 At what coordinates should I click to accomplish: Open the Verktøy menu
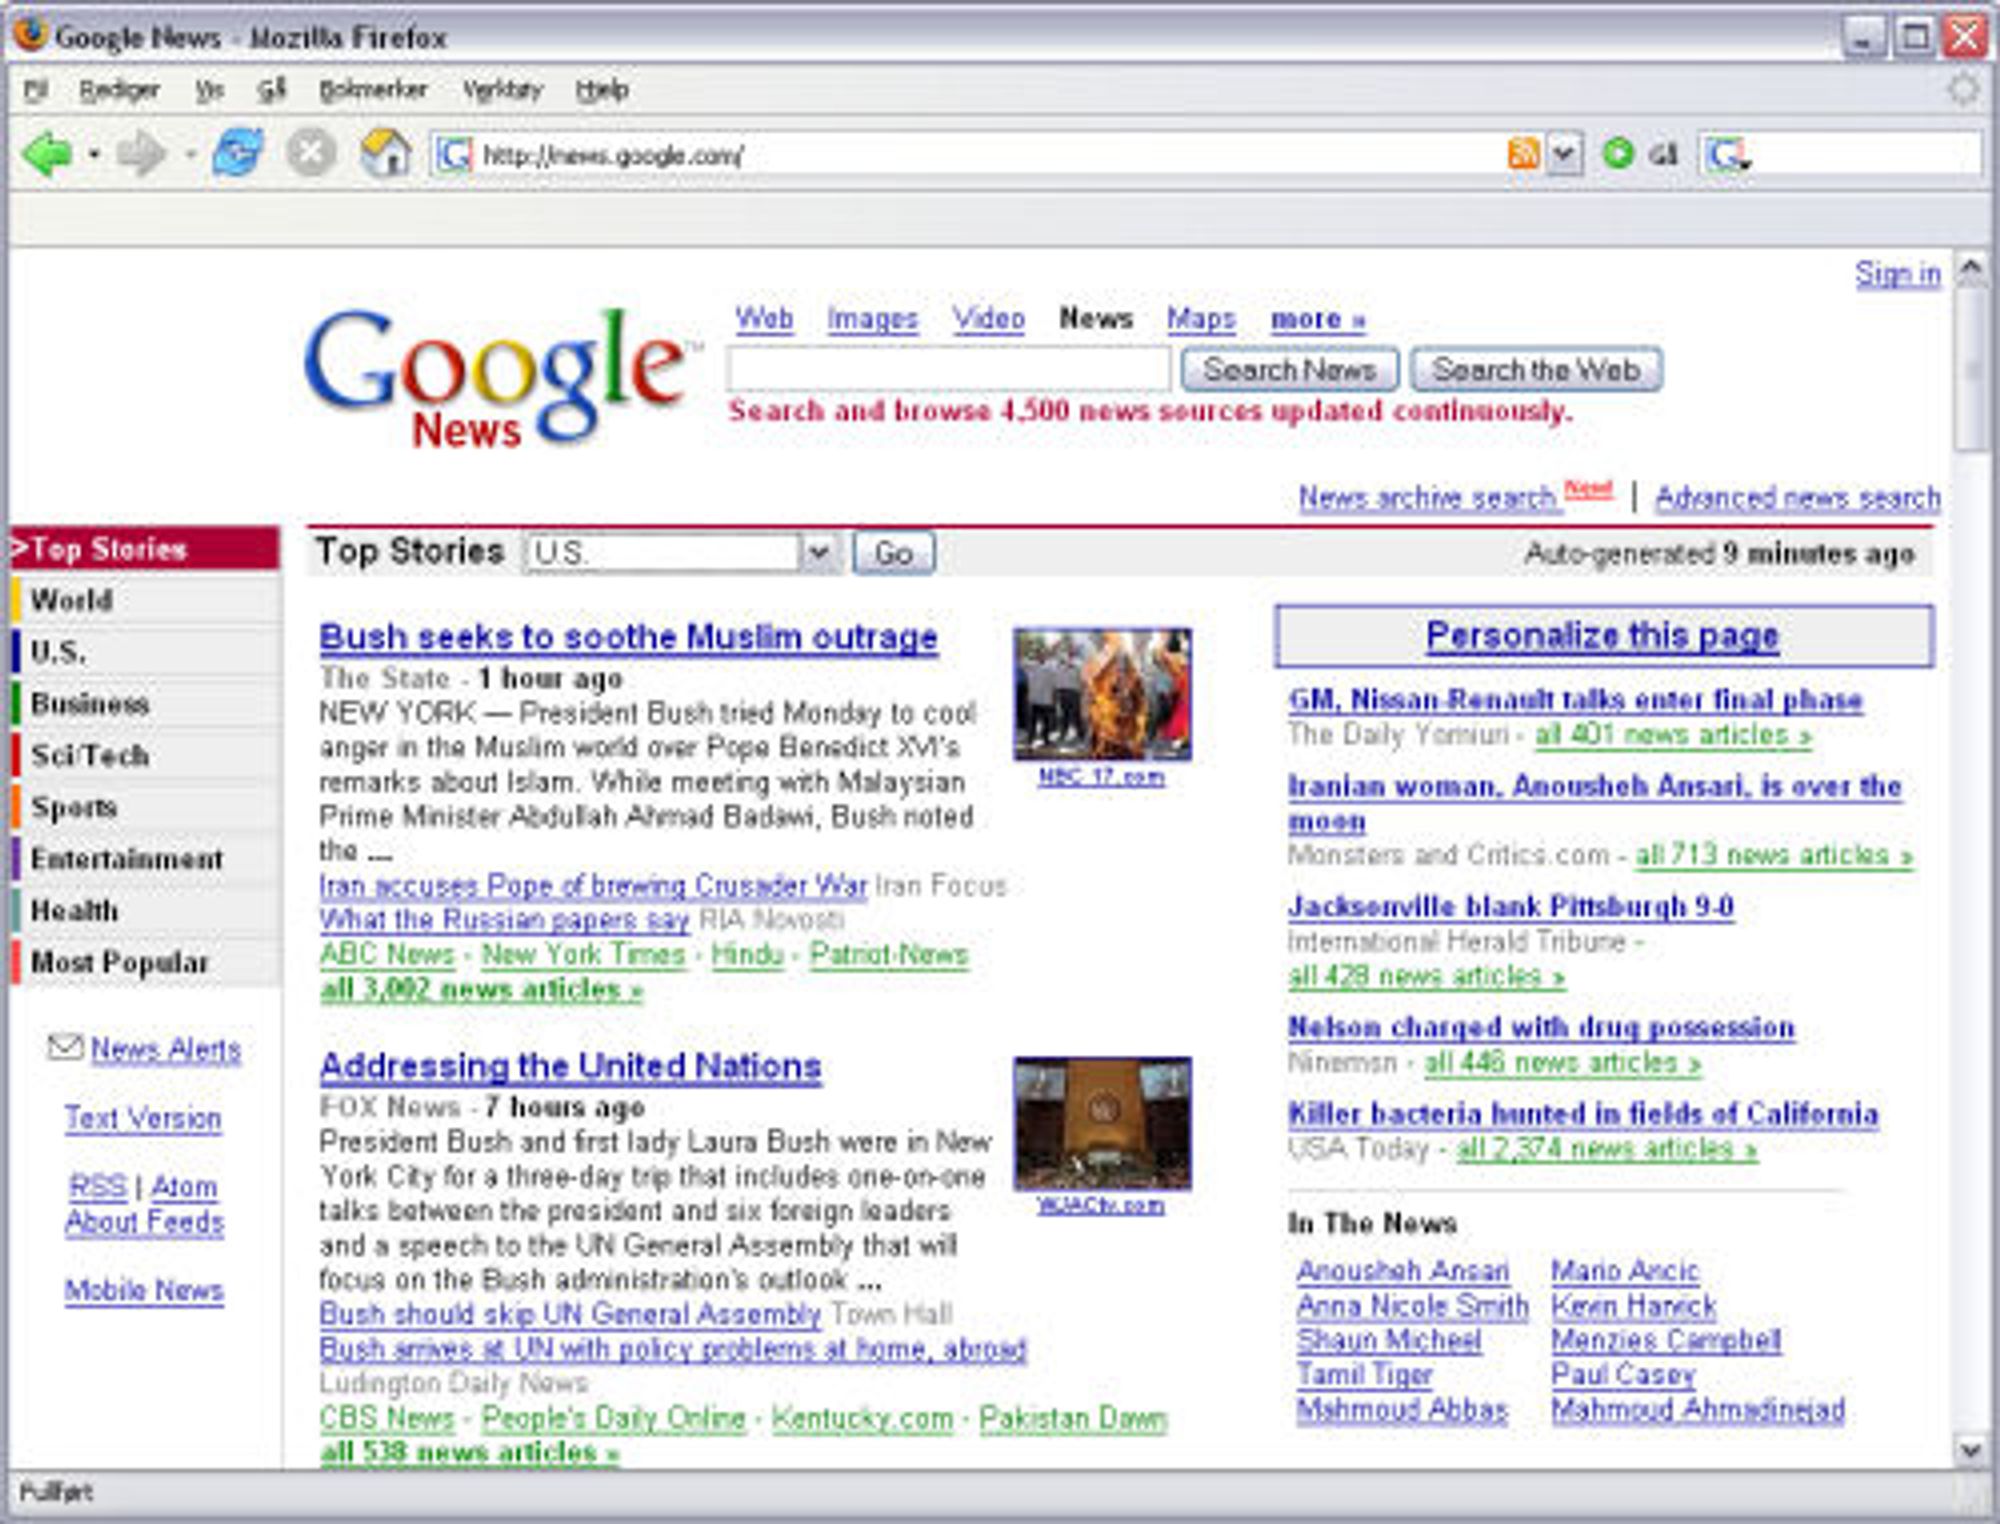point(502,90)
